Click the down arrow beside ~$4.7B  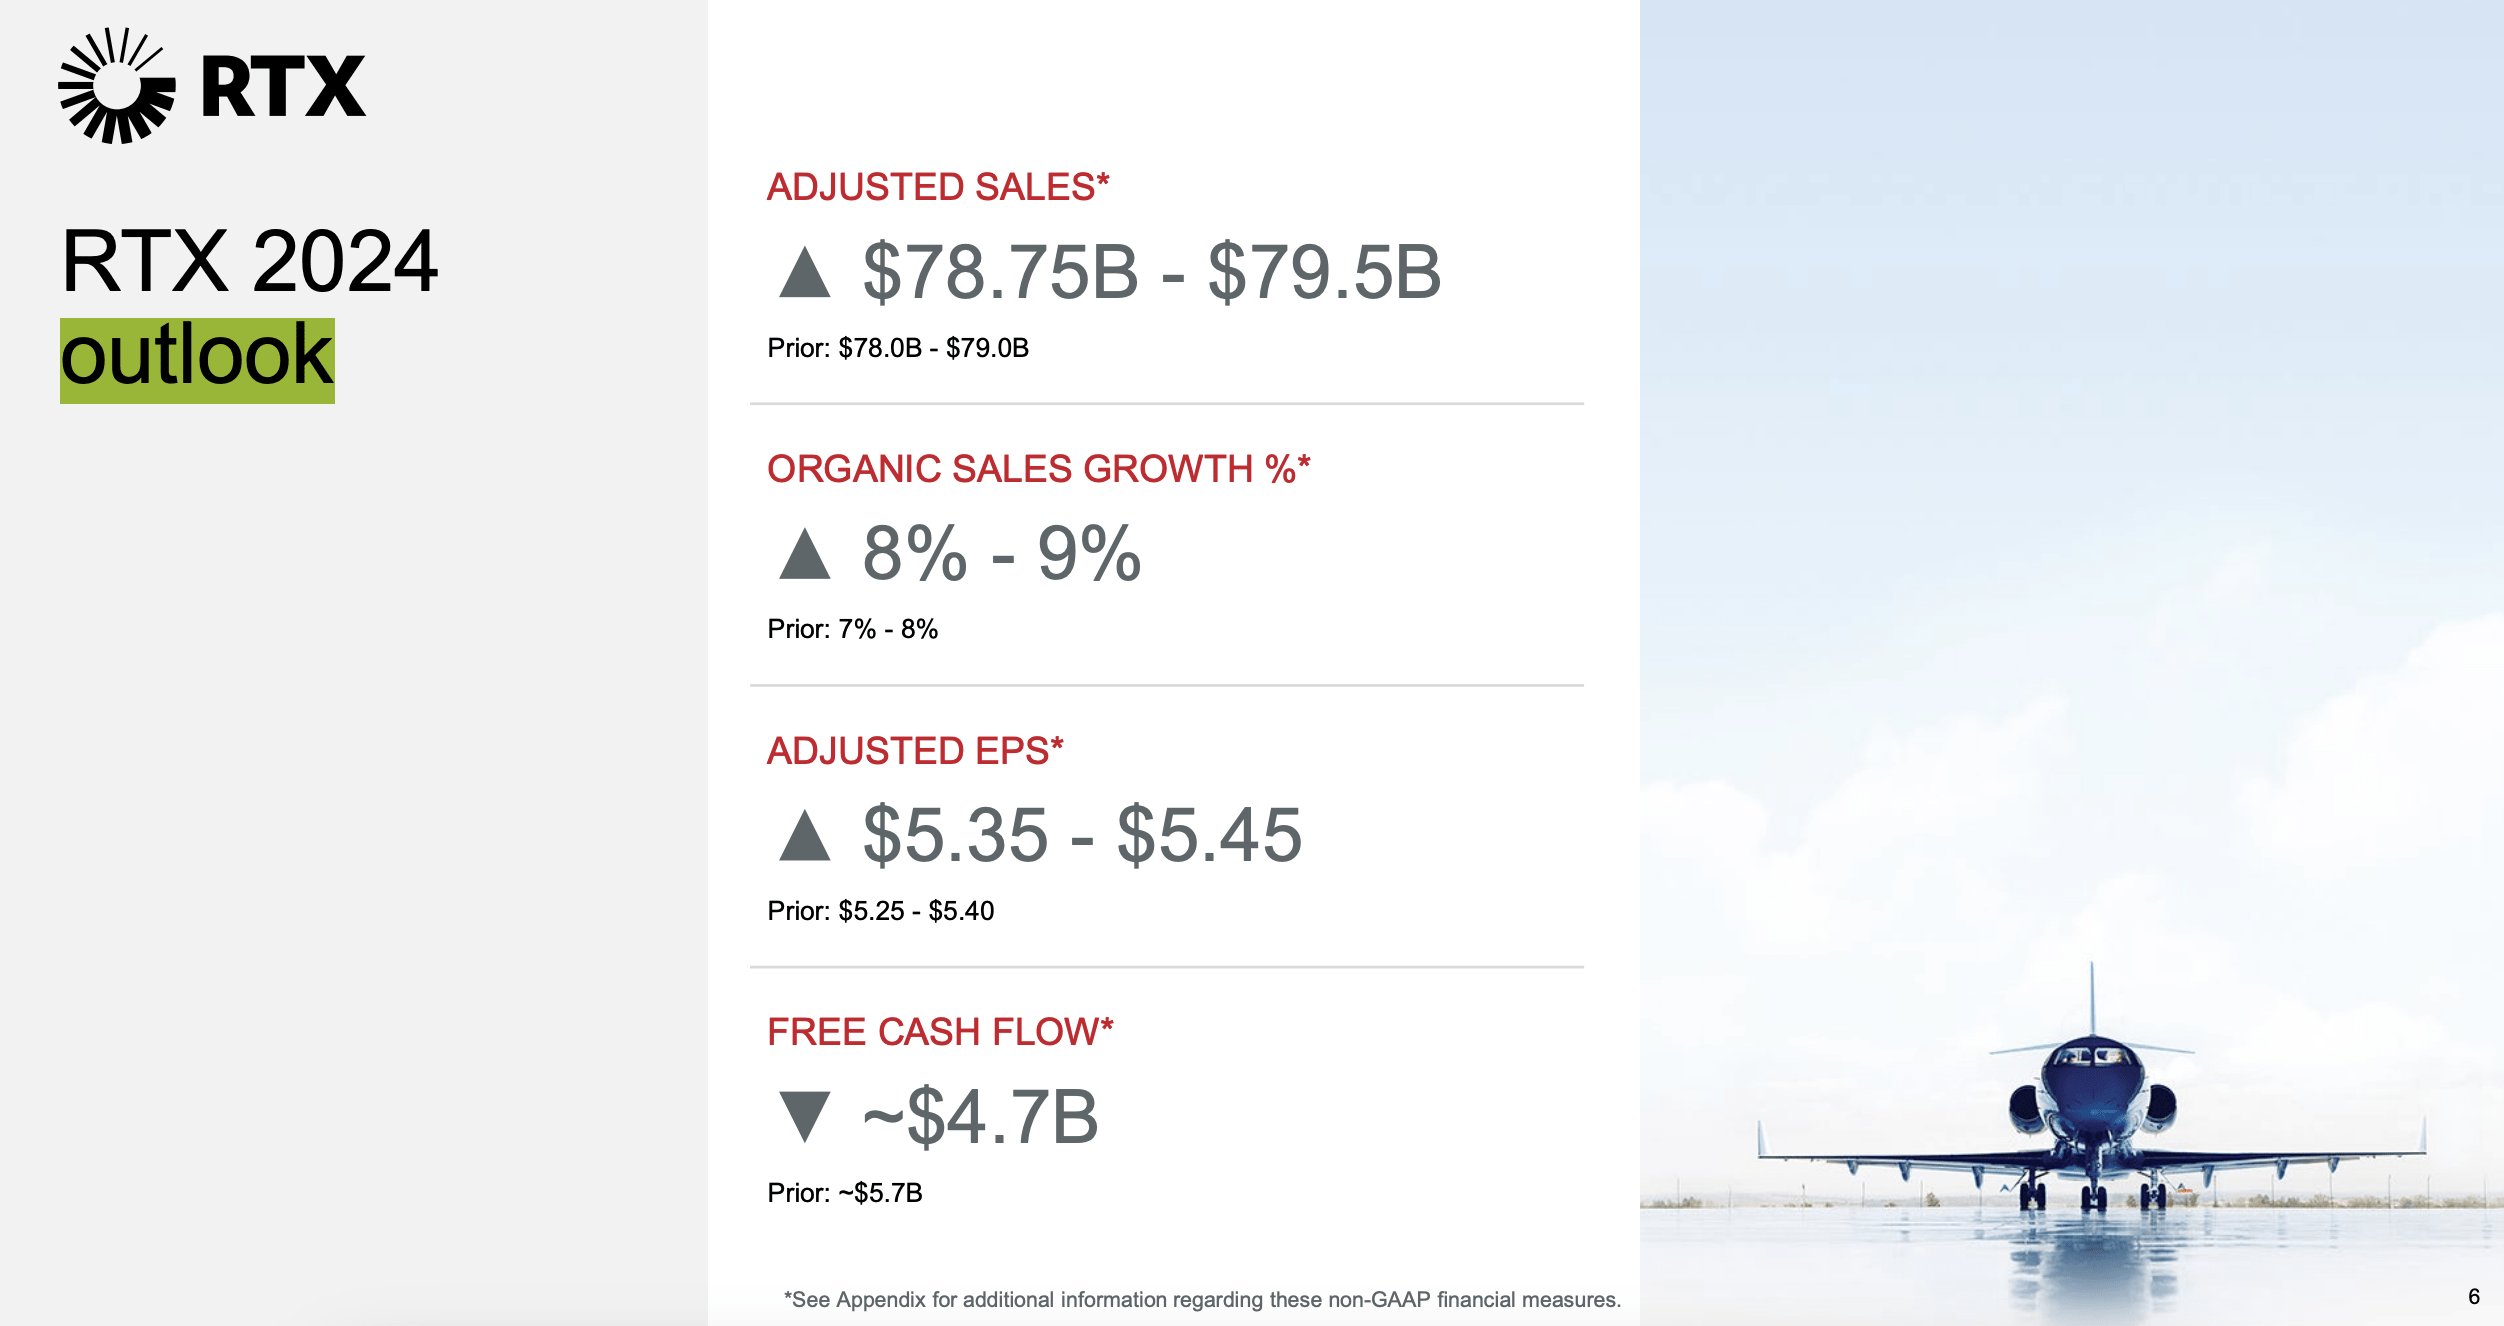click(x=805, y=1116)
